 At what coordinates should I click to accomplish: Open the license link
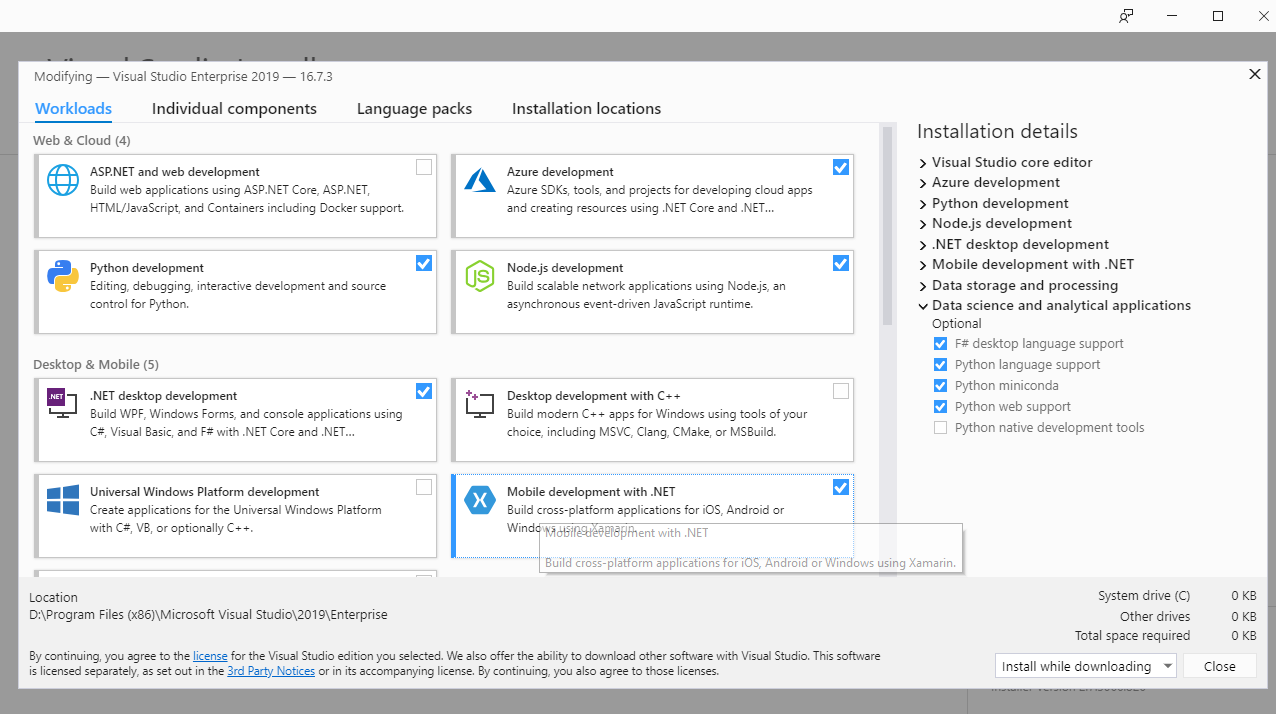click(x=210, y=656)
